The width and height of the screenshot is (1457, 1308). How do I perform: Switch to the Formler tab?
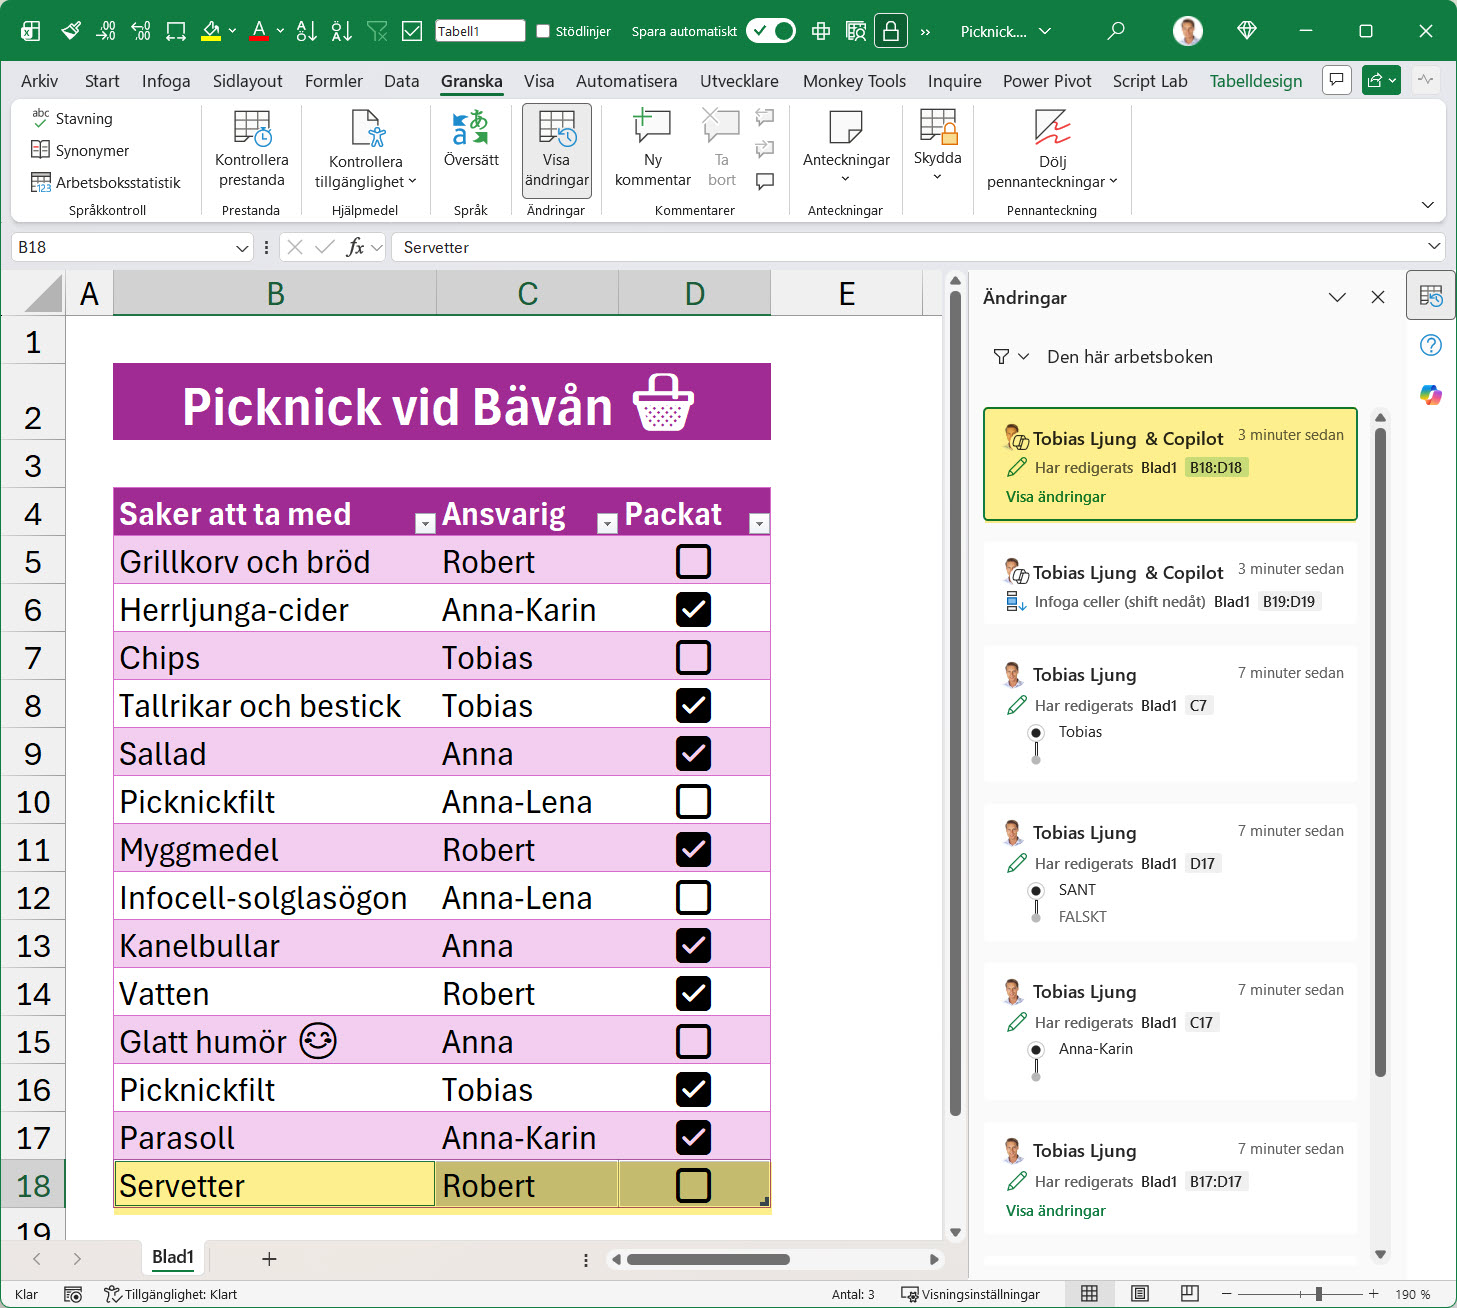pos(334,81)
